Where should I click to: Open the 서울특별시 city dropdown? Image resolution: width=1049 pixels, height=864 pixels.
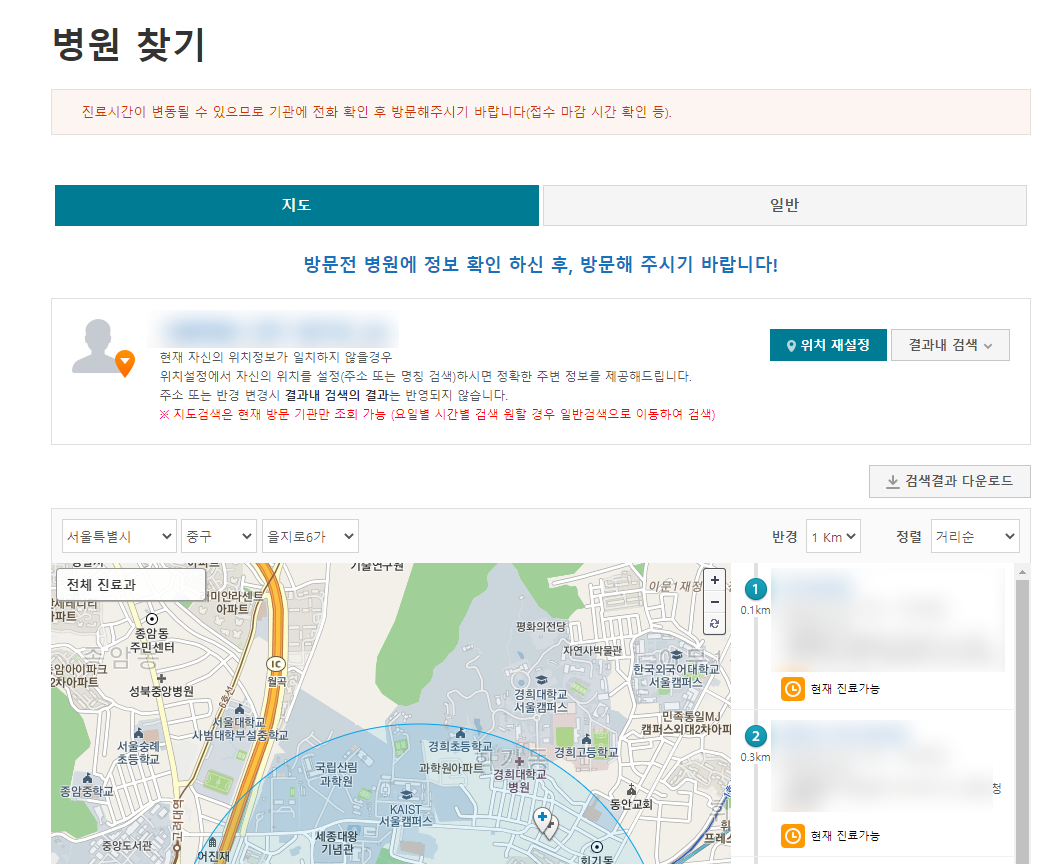pyautogui.click(x=119, y=536)
